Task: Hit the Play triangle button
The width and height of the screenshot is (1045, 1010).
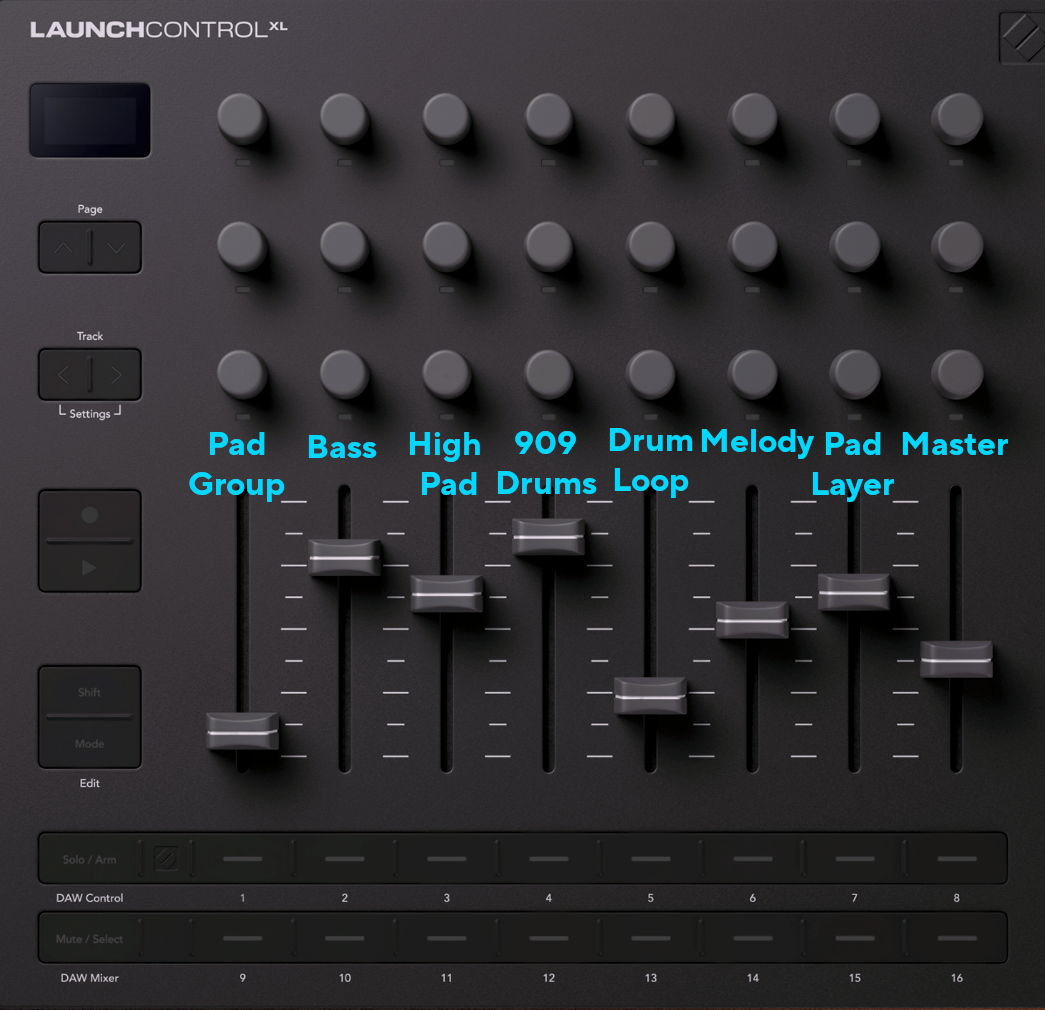Action: tap(89, 567)
